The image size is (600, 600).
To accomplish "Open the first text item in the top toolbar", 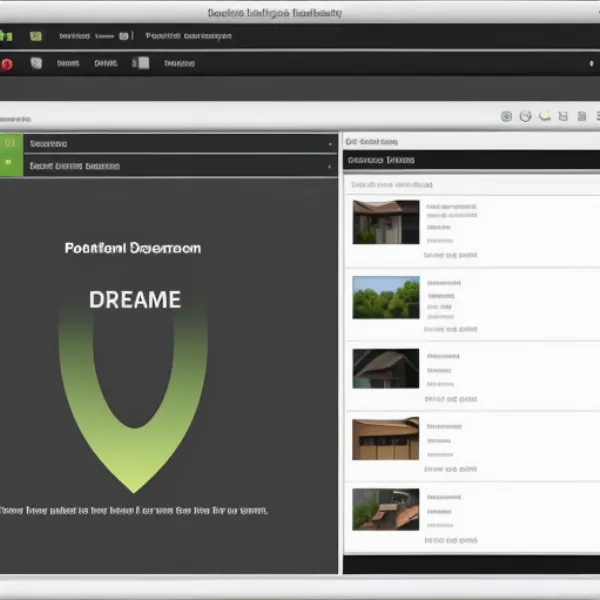I will (x=74, y=36).
